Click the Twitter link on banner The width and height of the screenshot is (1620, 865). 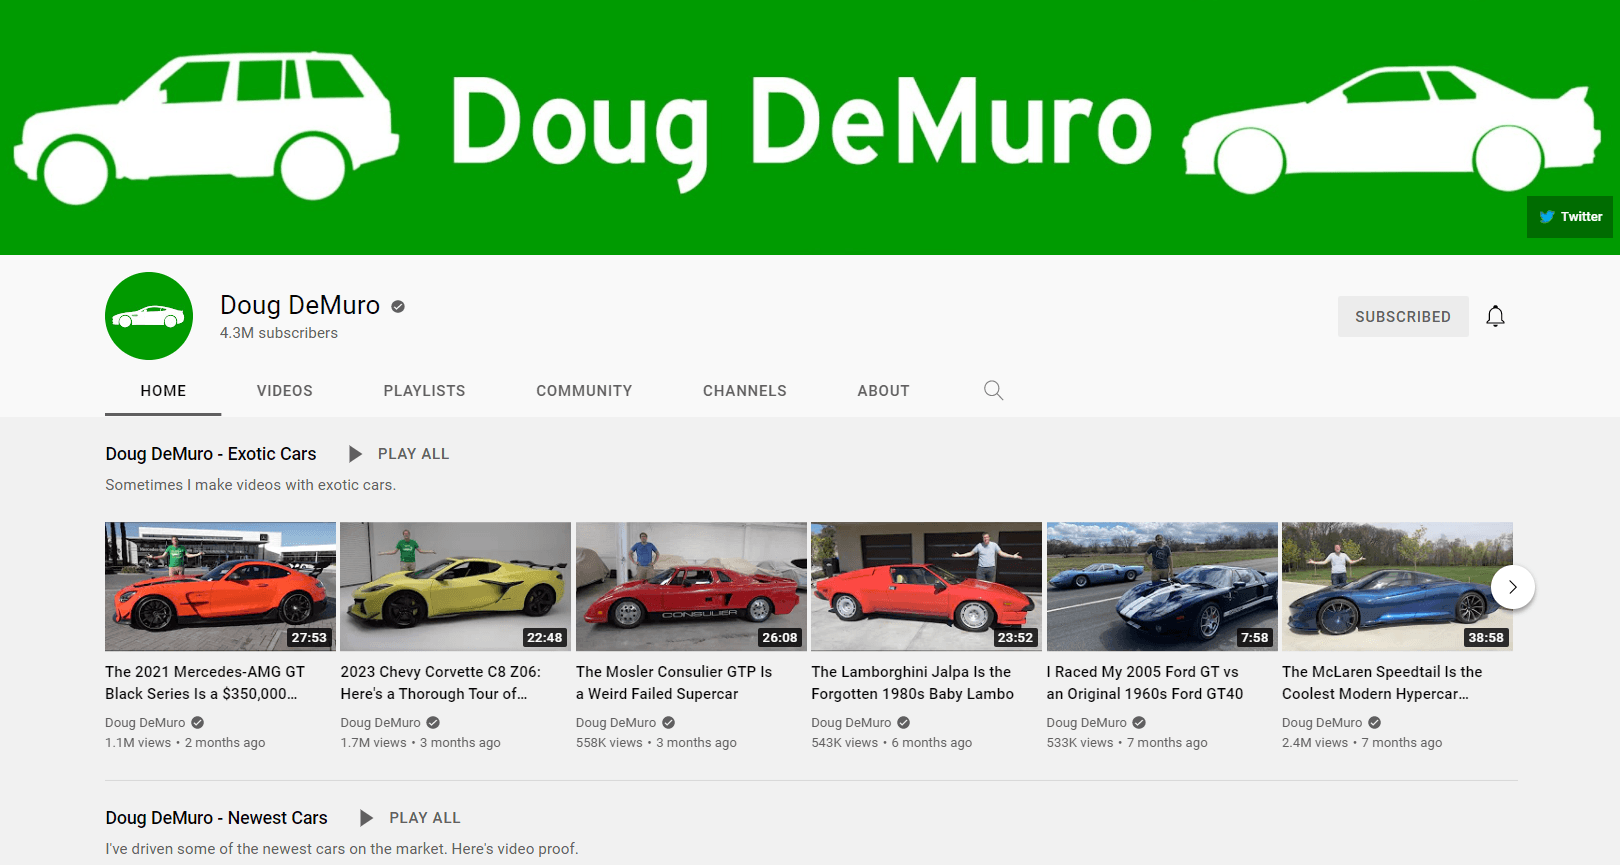[x=1570, y=217]
